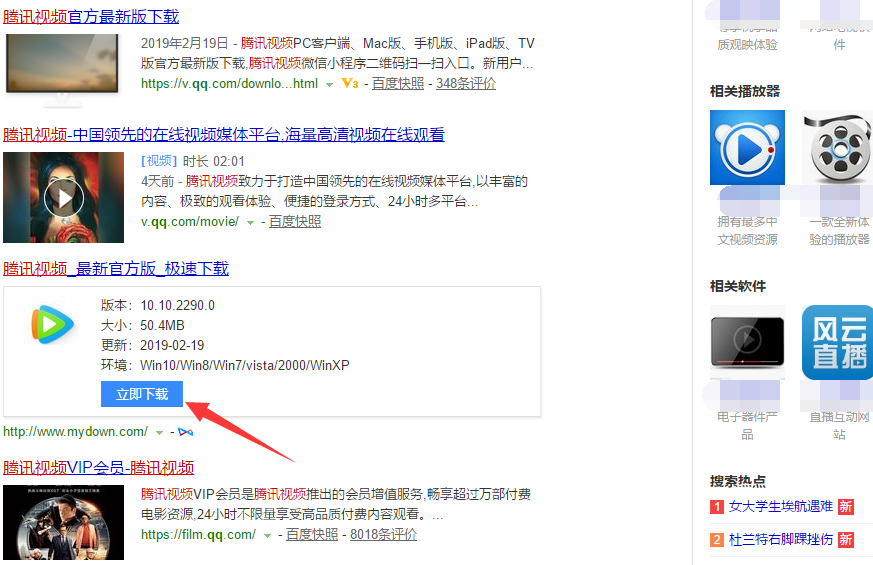The height and width of the screenshot is (565, 873).
Task: Click the V3 credibility badge icon
Action: [350, 83]
